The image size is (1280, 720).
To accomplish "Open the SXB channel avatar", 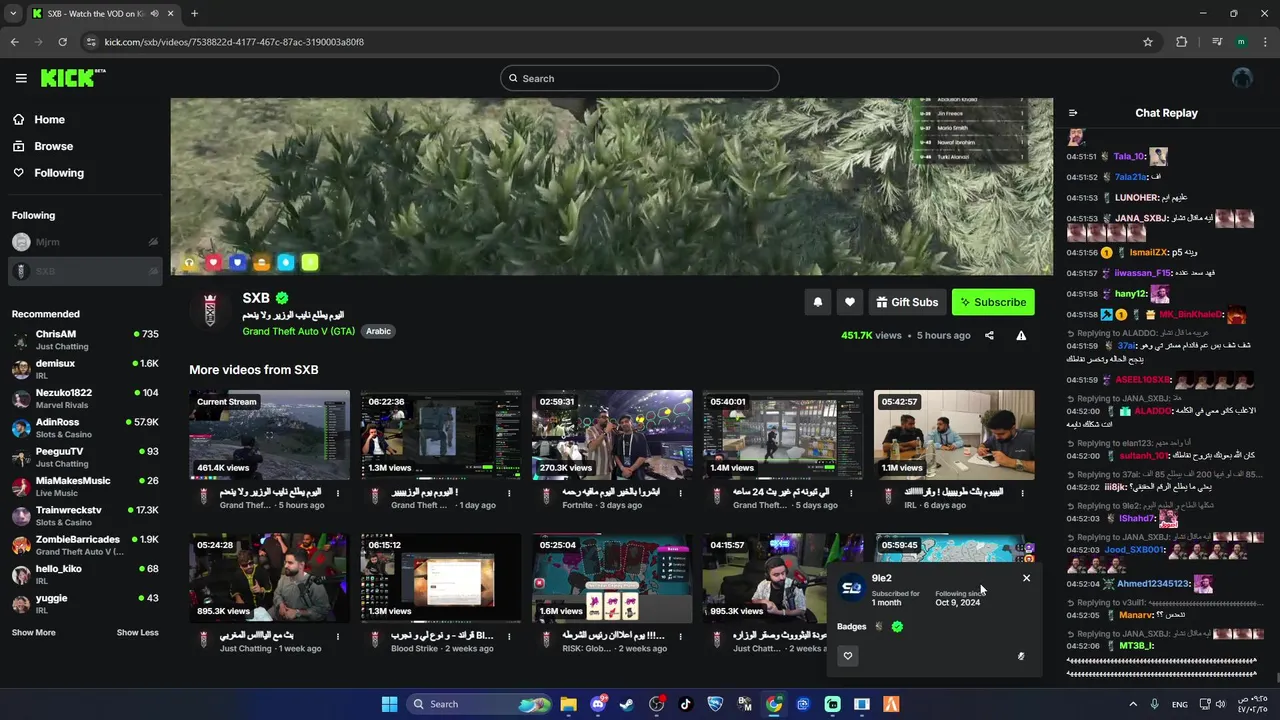I will coord(210,311).
